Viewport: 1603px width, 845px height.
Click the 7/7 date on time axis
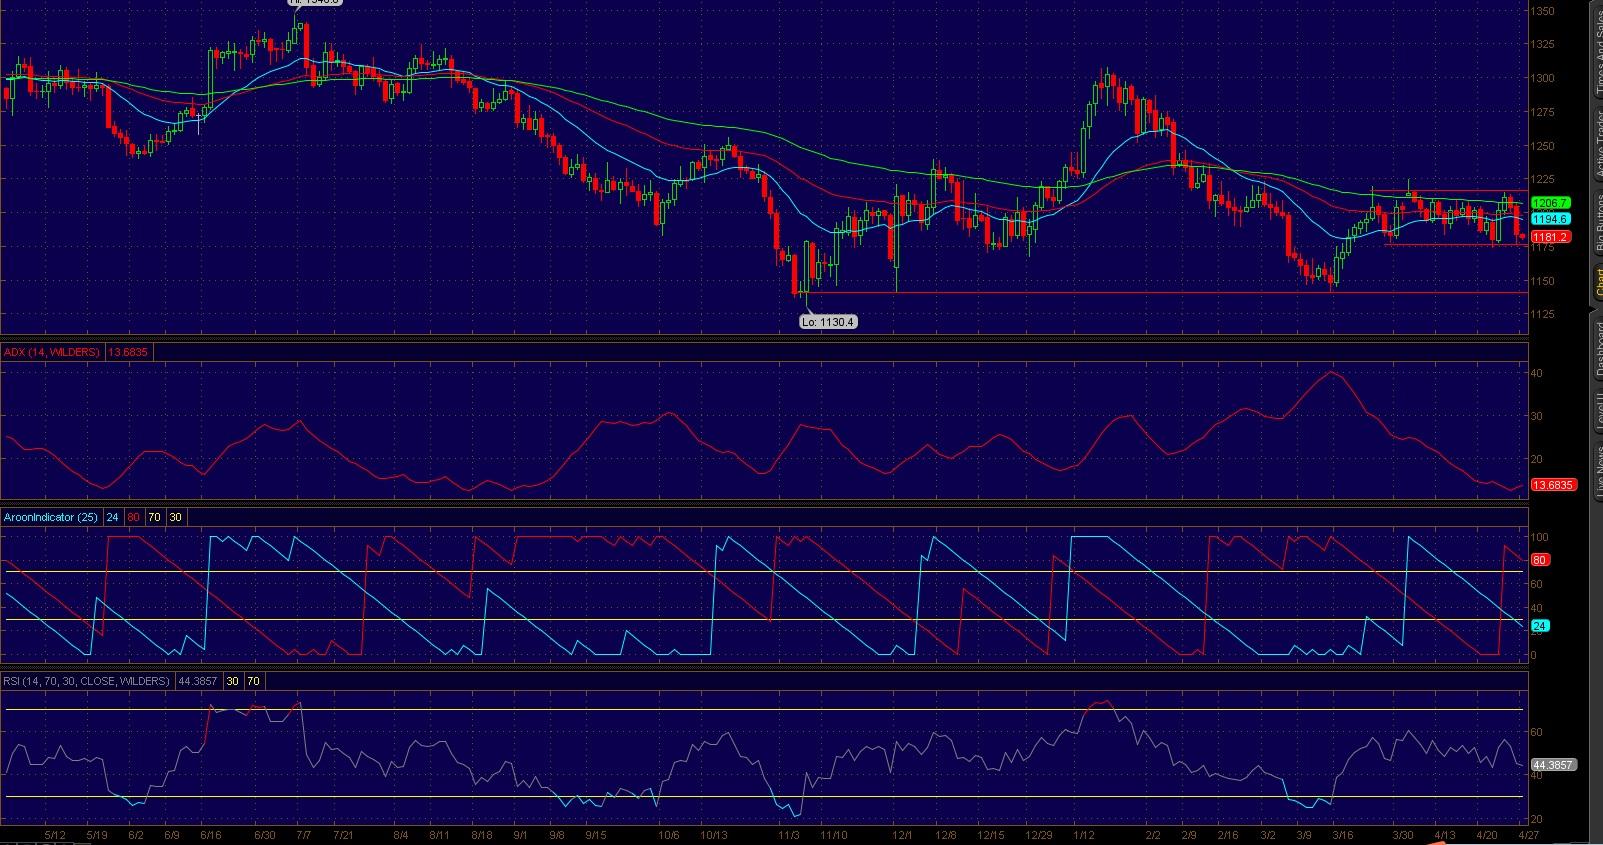[x=304, y=834]
